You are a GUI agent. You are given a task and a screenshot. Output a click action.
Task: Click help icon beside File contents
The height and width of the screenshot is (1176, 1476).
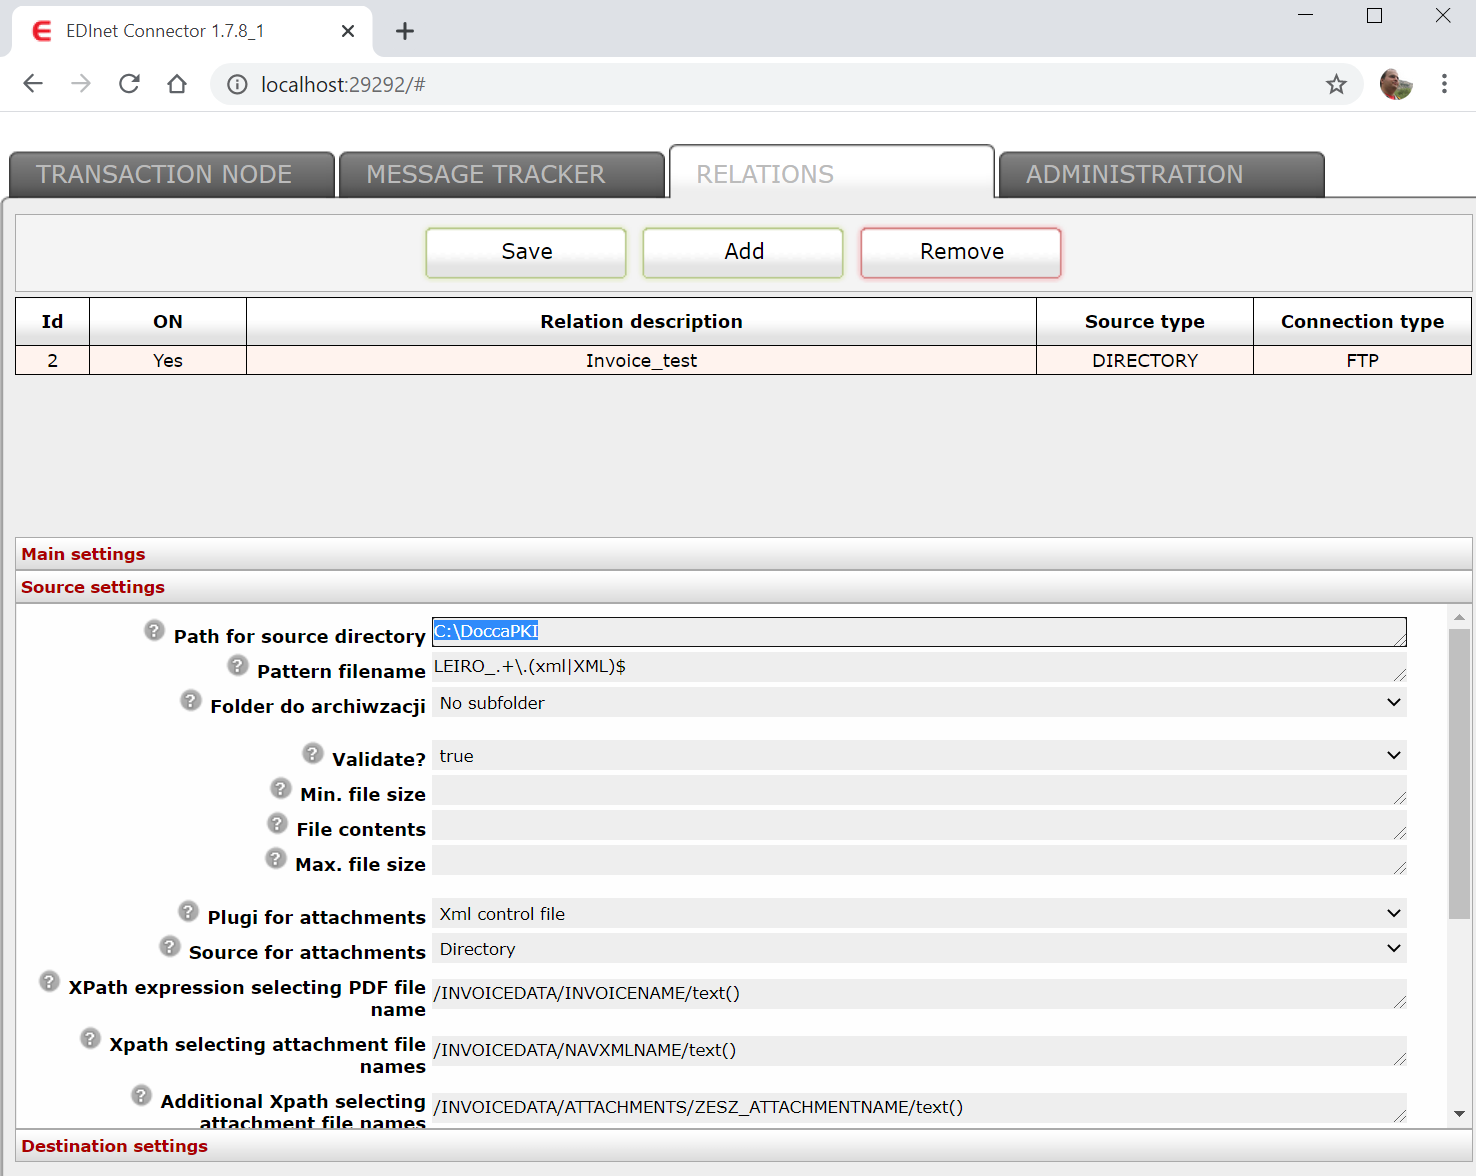coord(278,823)
